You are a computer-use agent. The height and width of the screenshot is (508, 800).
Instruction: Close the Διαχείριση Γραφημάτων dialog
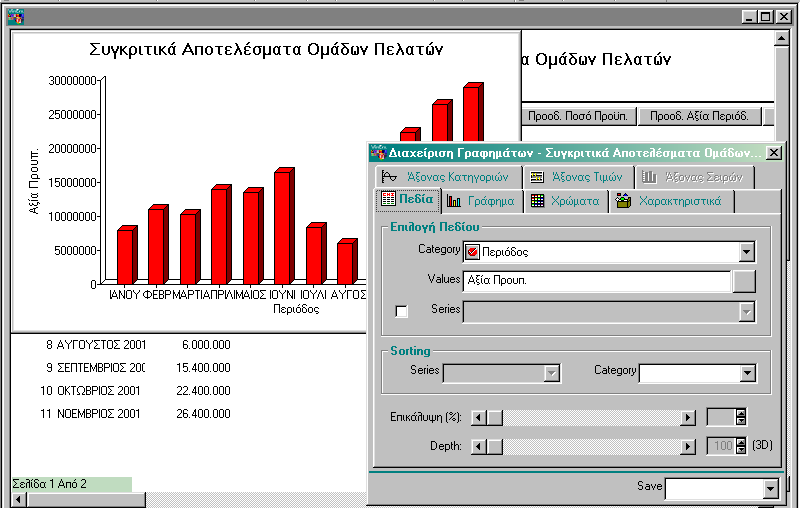click(774, 153)
